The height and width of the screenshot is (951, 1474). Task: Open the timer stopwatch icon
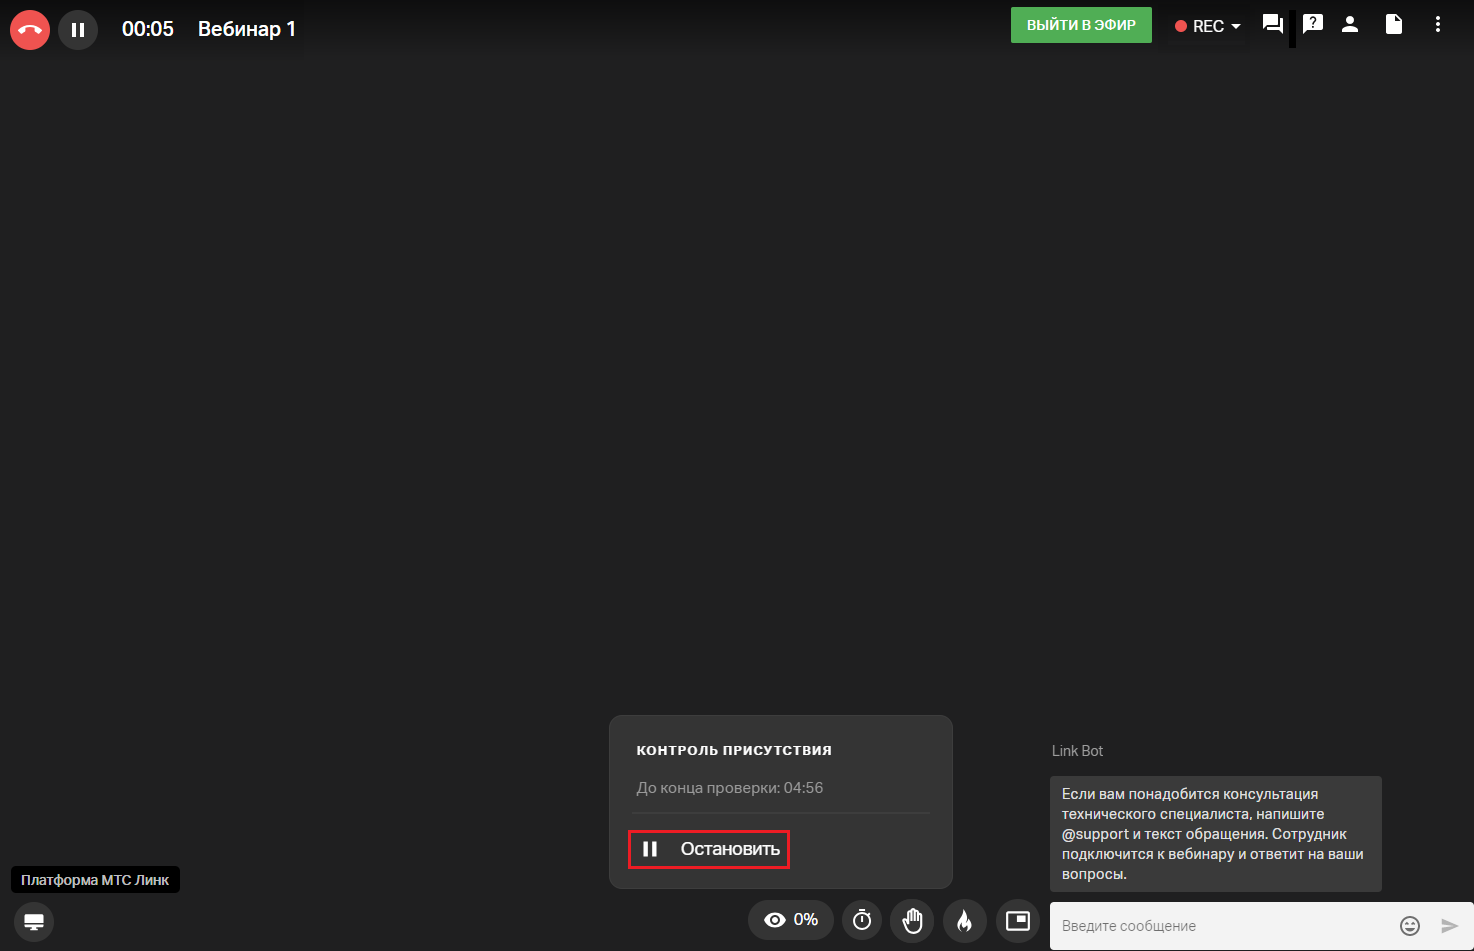point(862,920)
